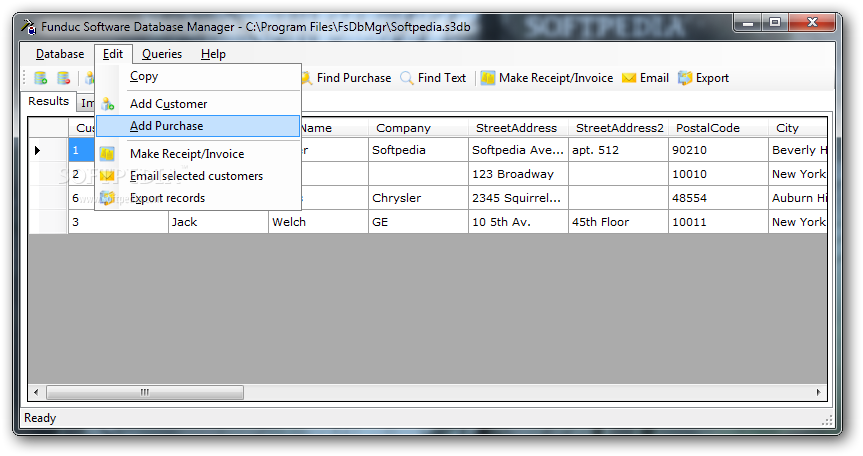Image resolution: width=863 pixels, height=456 pixels.
Task: Click the window resize grip in status bar
Action: click(827, 420)
